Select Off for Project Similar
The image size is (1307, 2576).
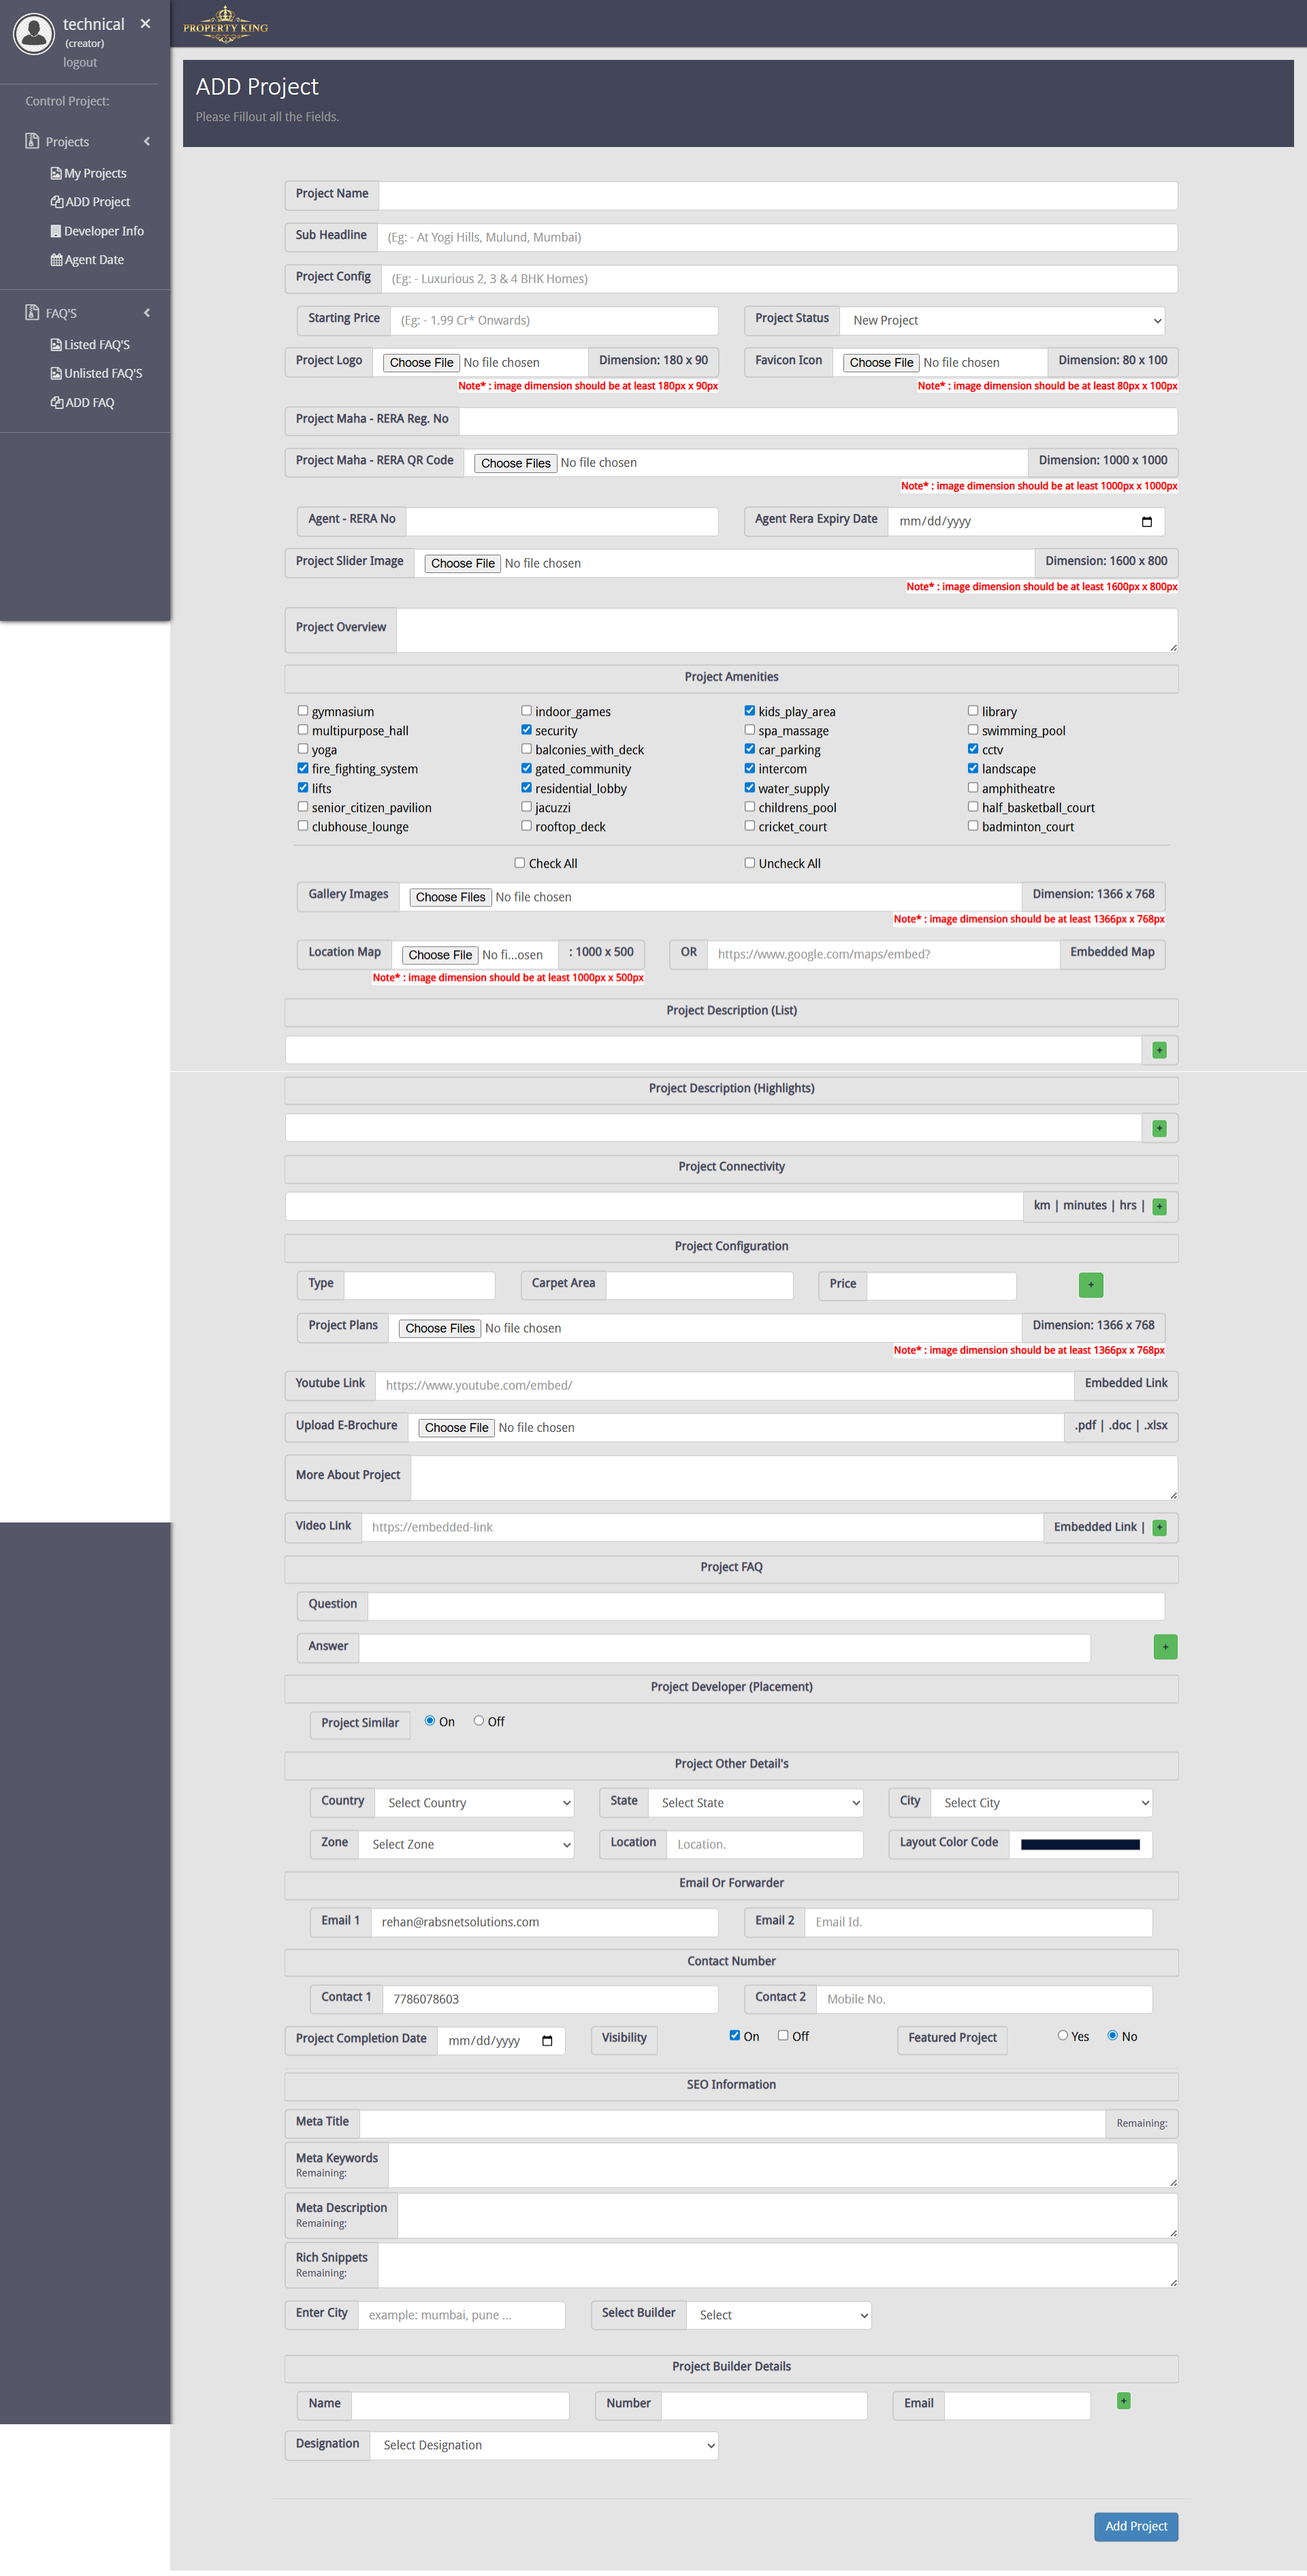click(479, 1721)
